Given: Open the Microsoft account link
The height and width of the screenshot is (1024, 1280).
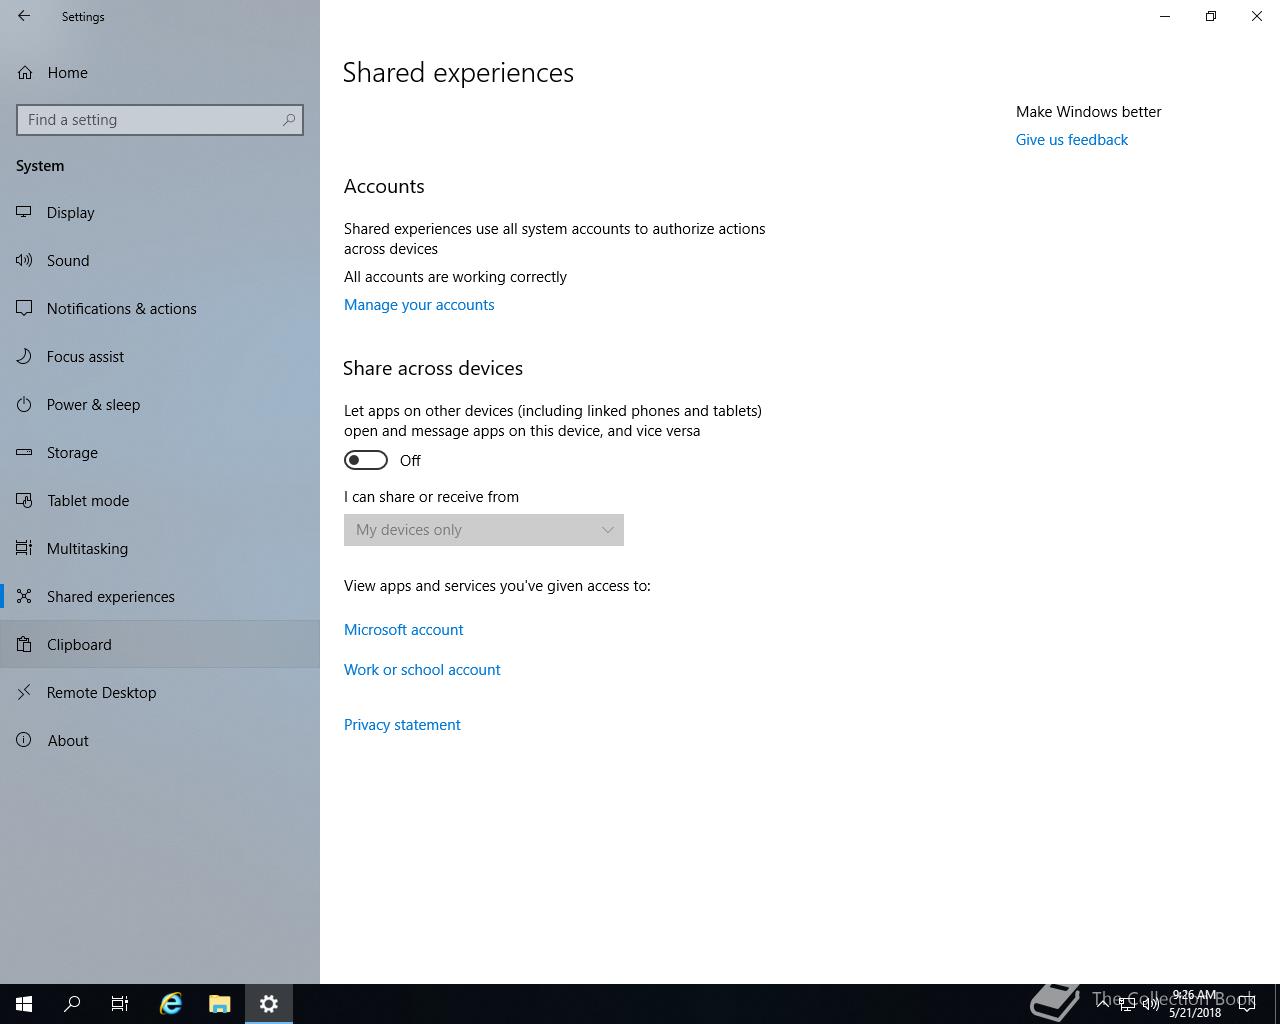Looking at the screenshot, I should tap(404, 630).
